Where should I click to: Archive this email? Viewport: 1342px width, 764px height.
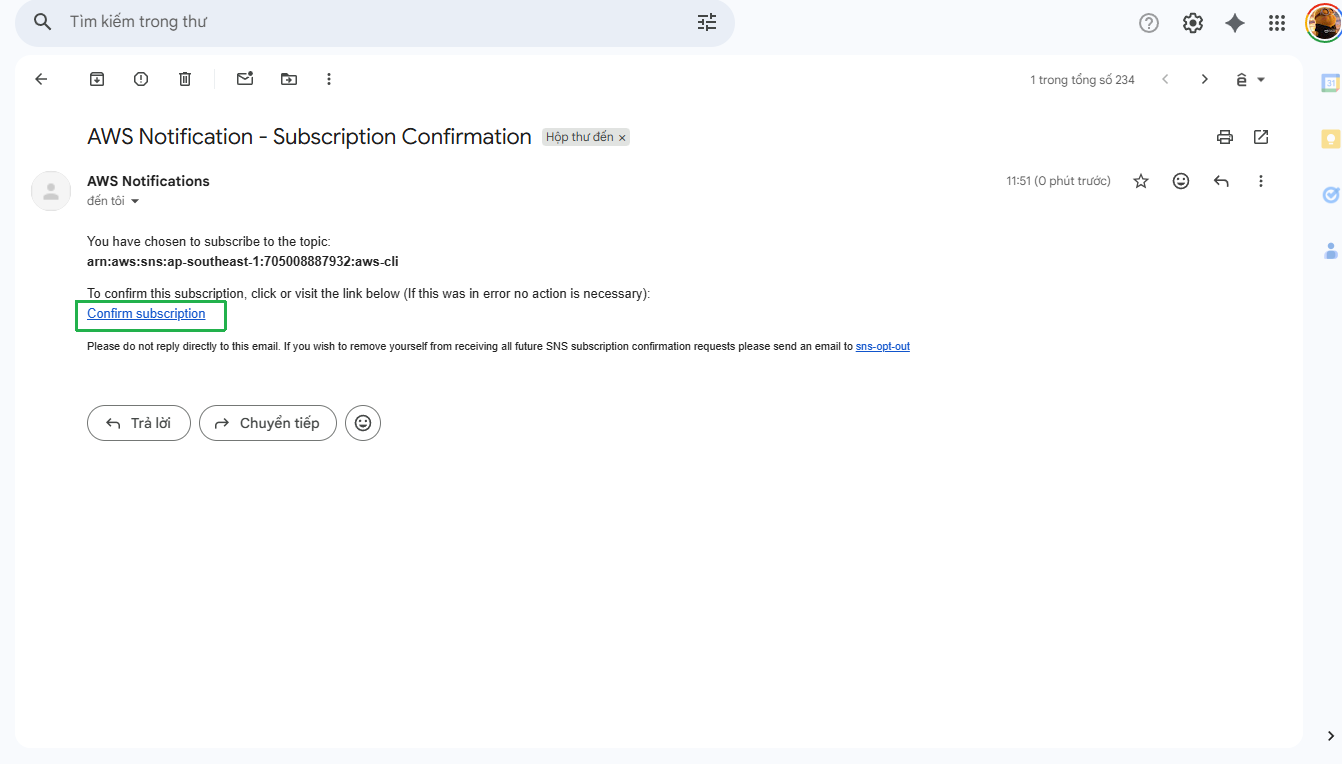click(97, 79)
